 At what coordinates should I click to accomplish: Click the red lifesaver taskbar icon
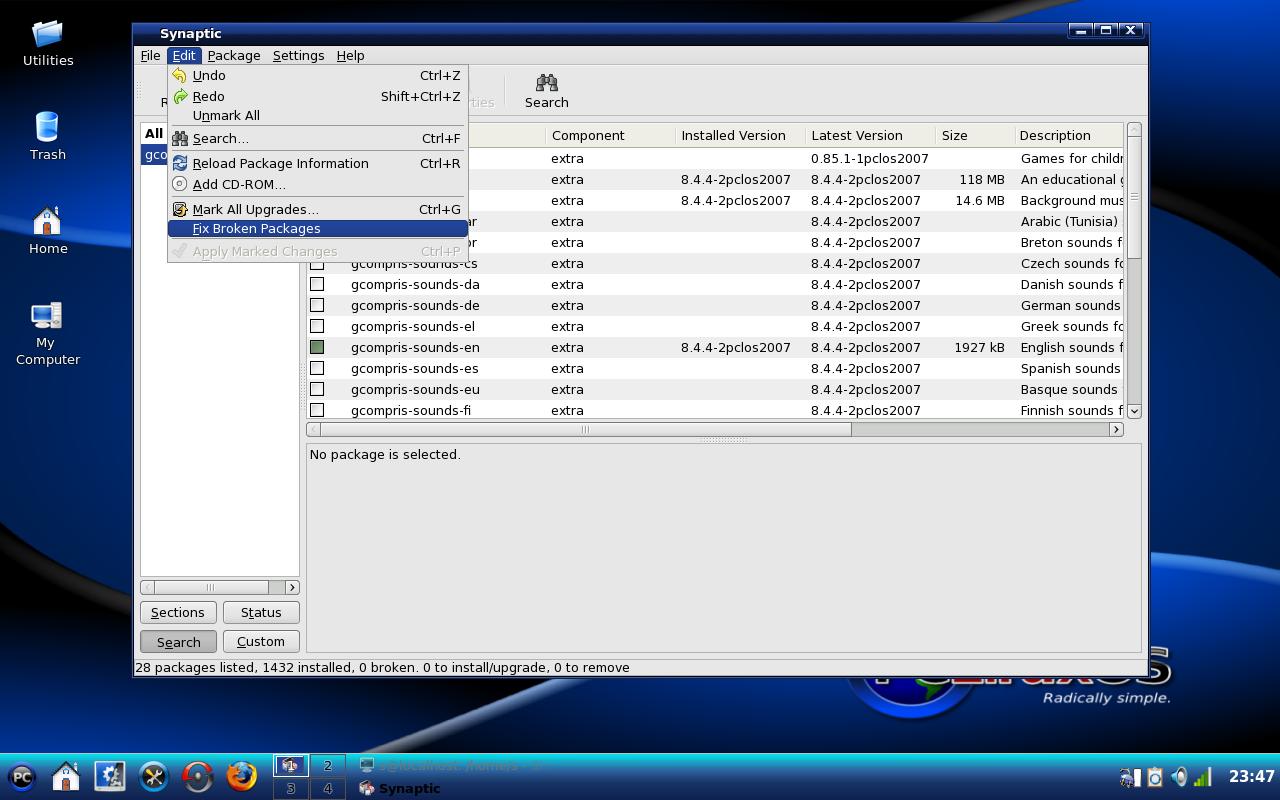[x=198, y=777]
